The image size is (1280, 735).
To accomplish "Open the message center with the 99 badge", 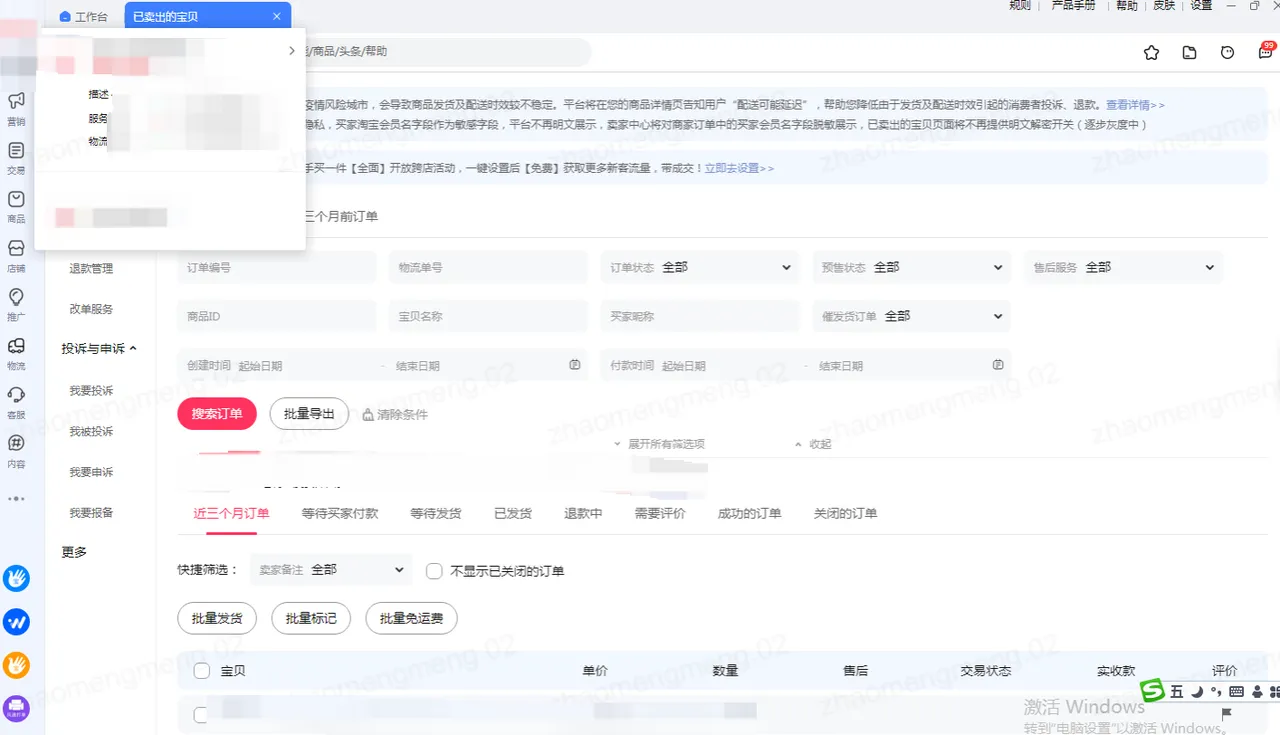I will click(1262, 52).
